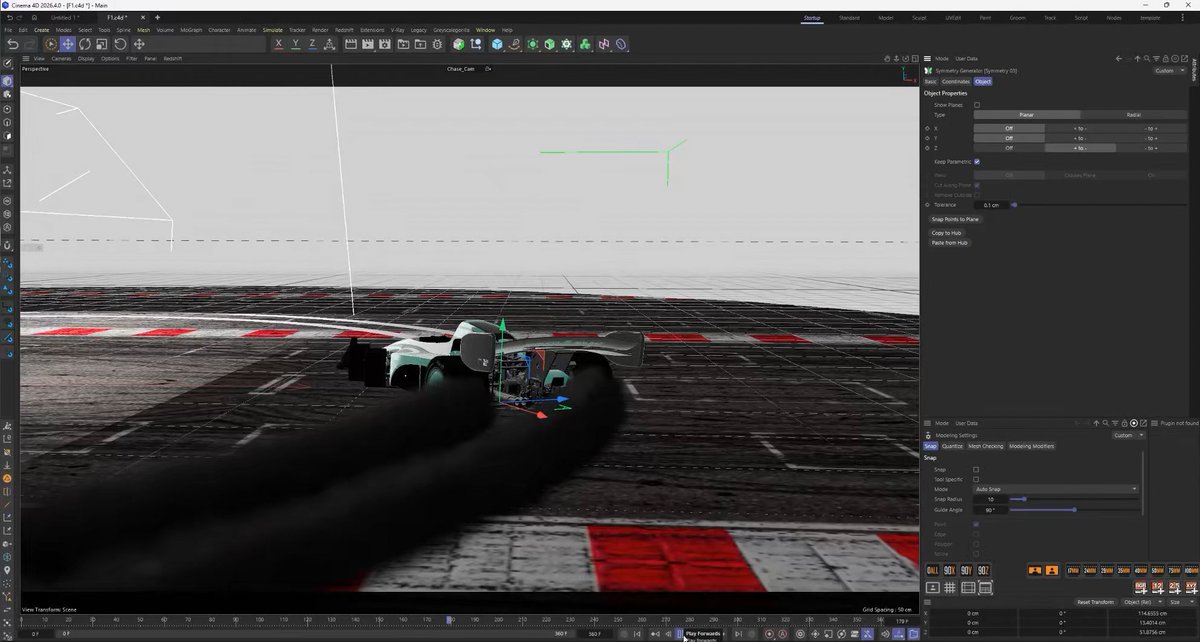Click Snap Points to Plane button

click(x=955, y=219)
